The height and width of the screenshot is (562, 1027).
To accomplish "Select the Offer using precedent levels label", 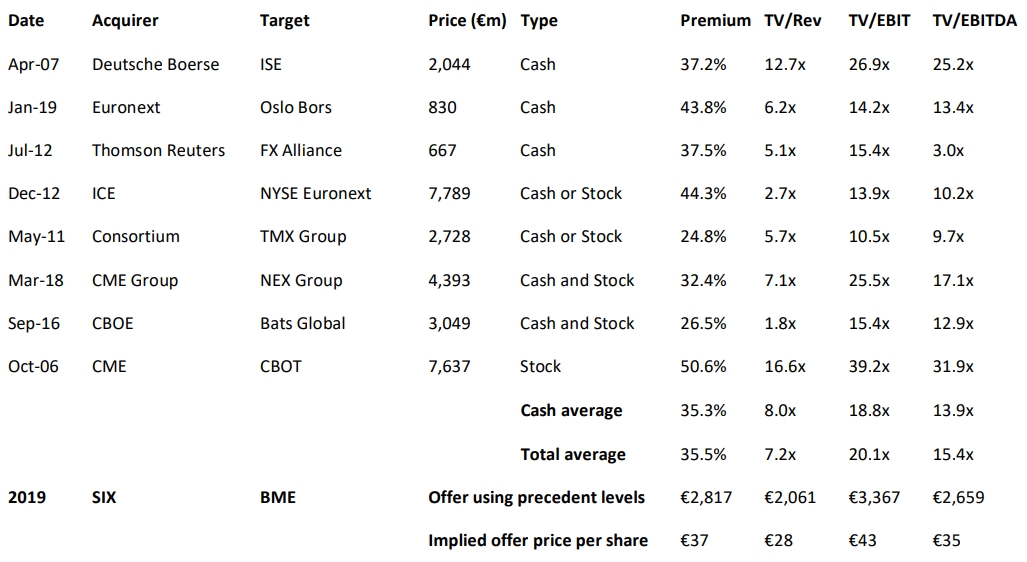I will (536, 497).
